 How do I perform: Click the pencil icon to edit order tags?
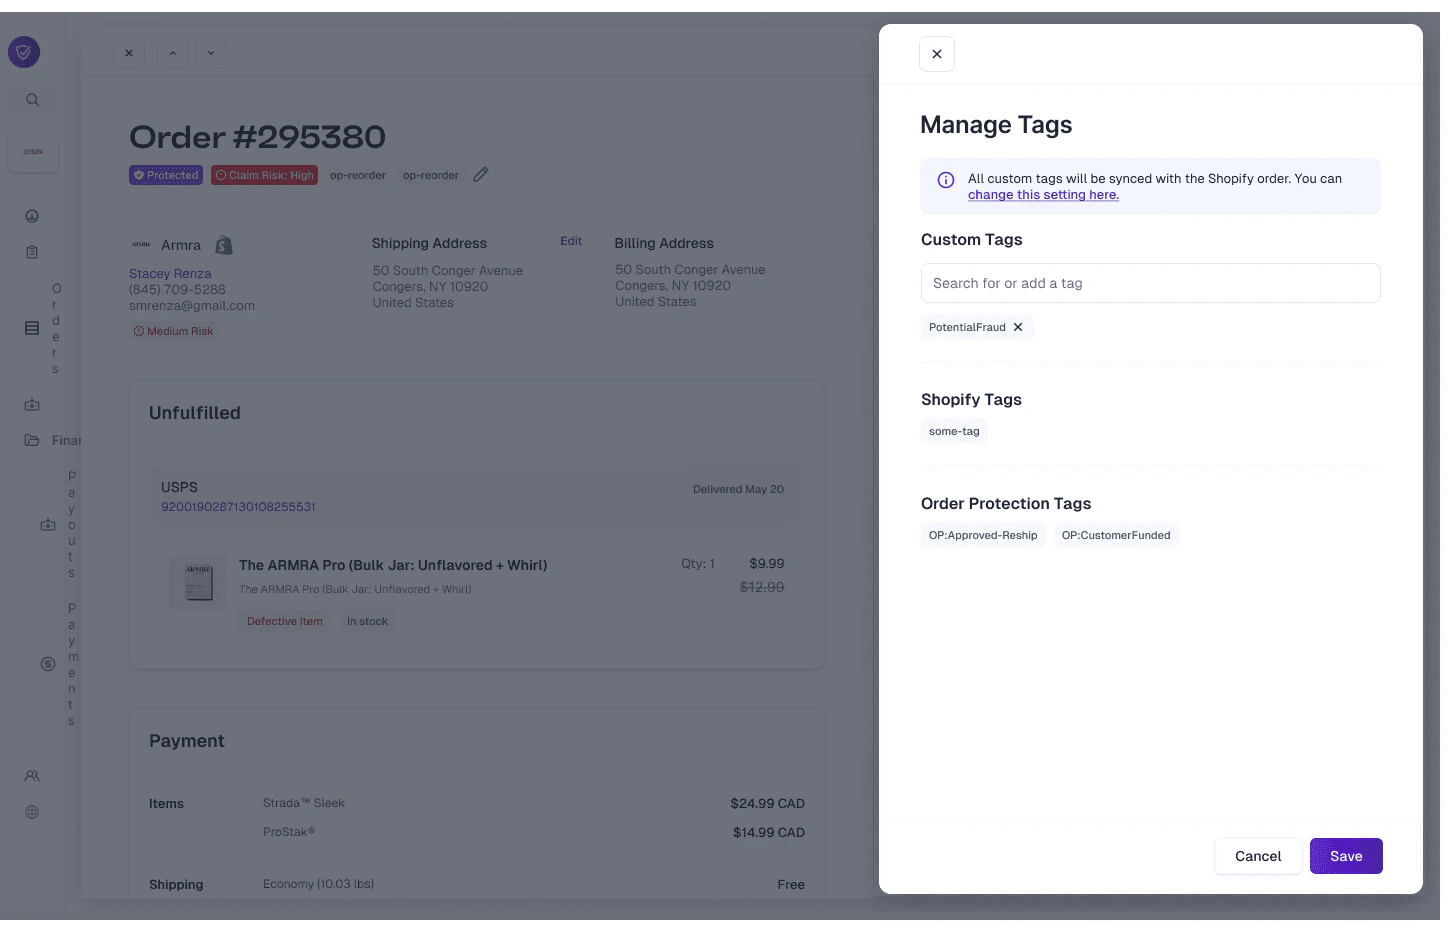click(x=480, y=174)
